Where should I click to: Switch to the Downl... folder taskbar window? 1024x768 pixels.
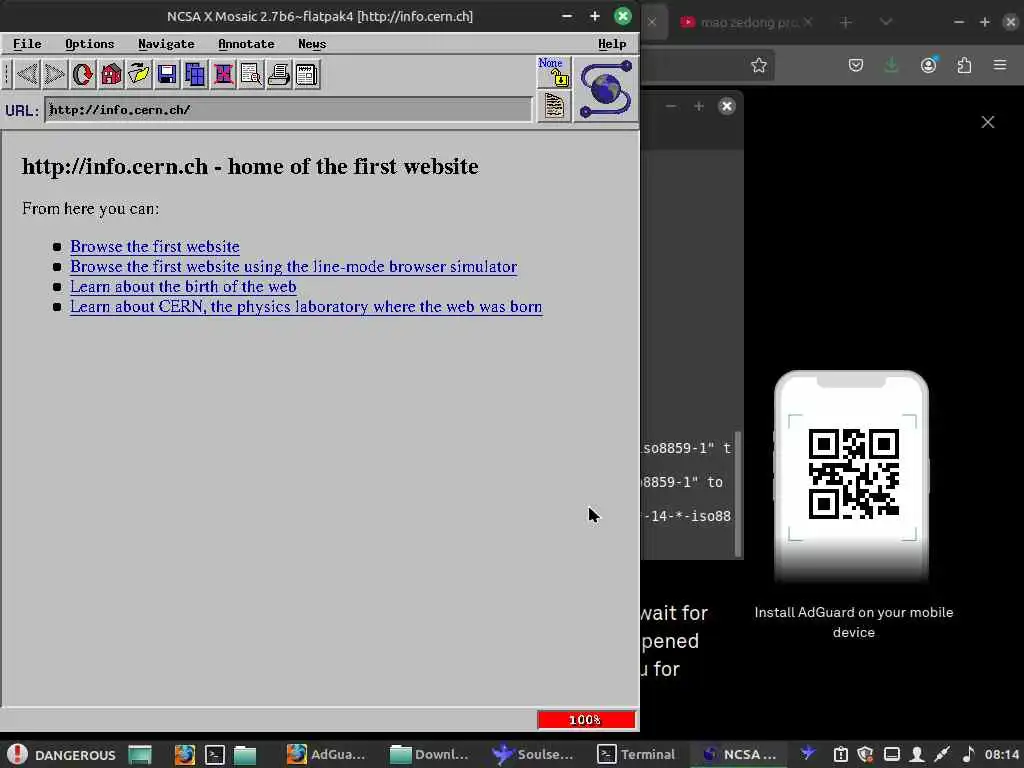(430, 754)
